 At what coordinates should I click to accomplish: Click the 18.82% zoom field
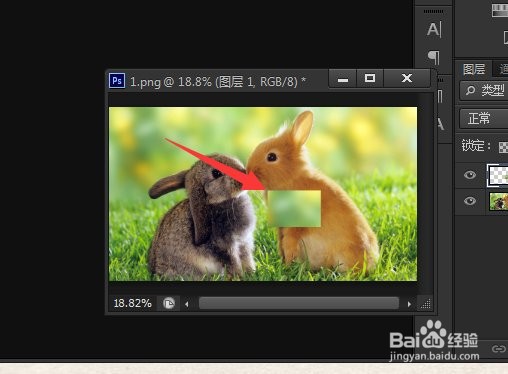pos(132,303)
